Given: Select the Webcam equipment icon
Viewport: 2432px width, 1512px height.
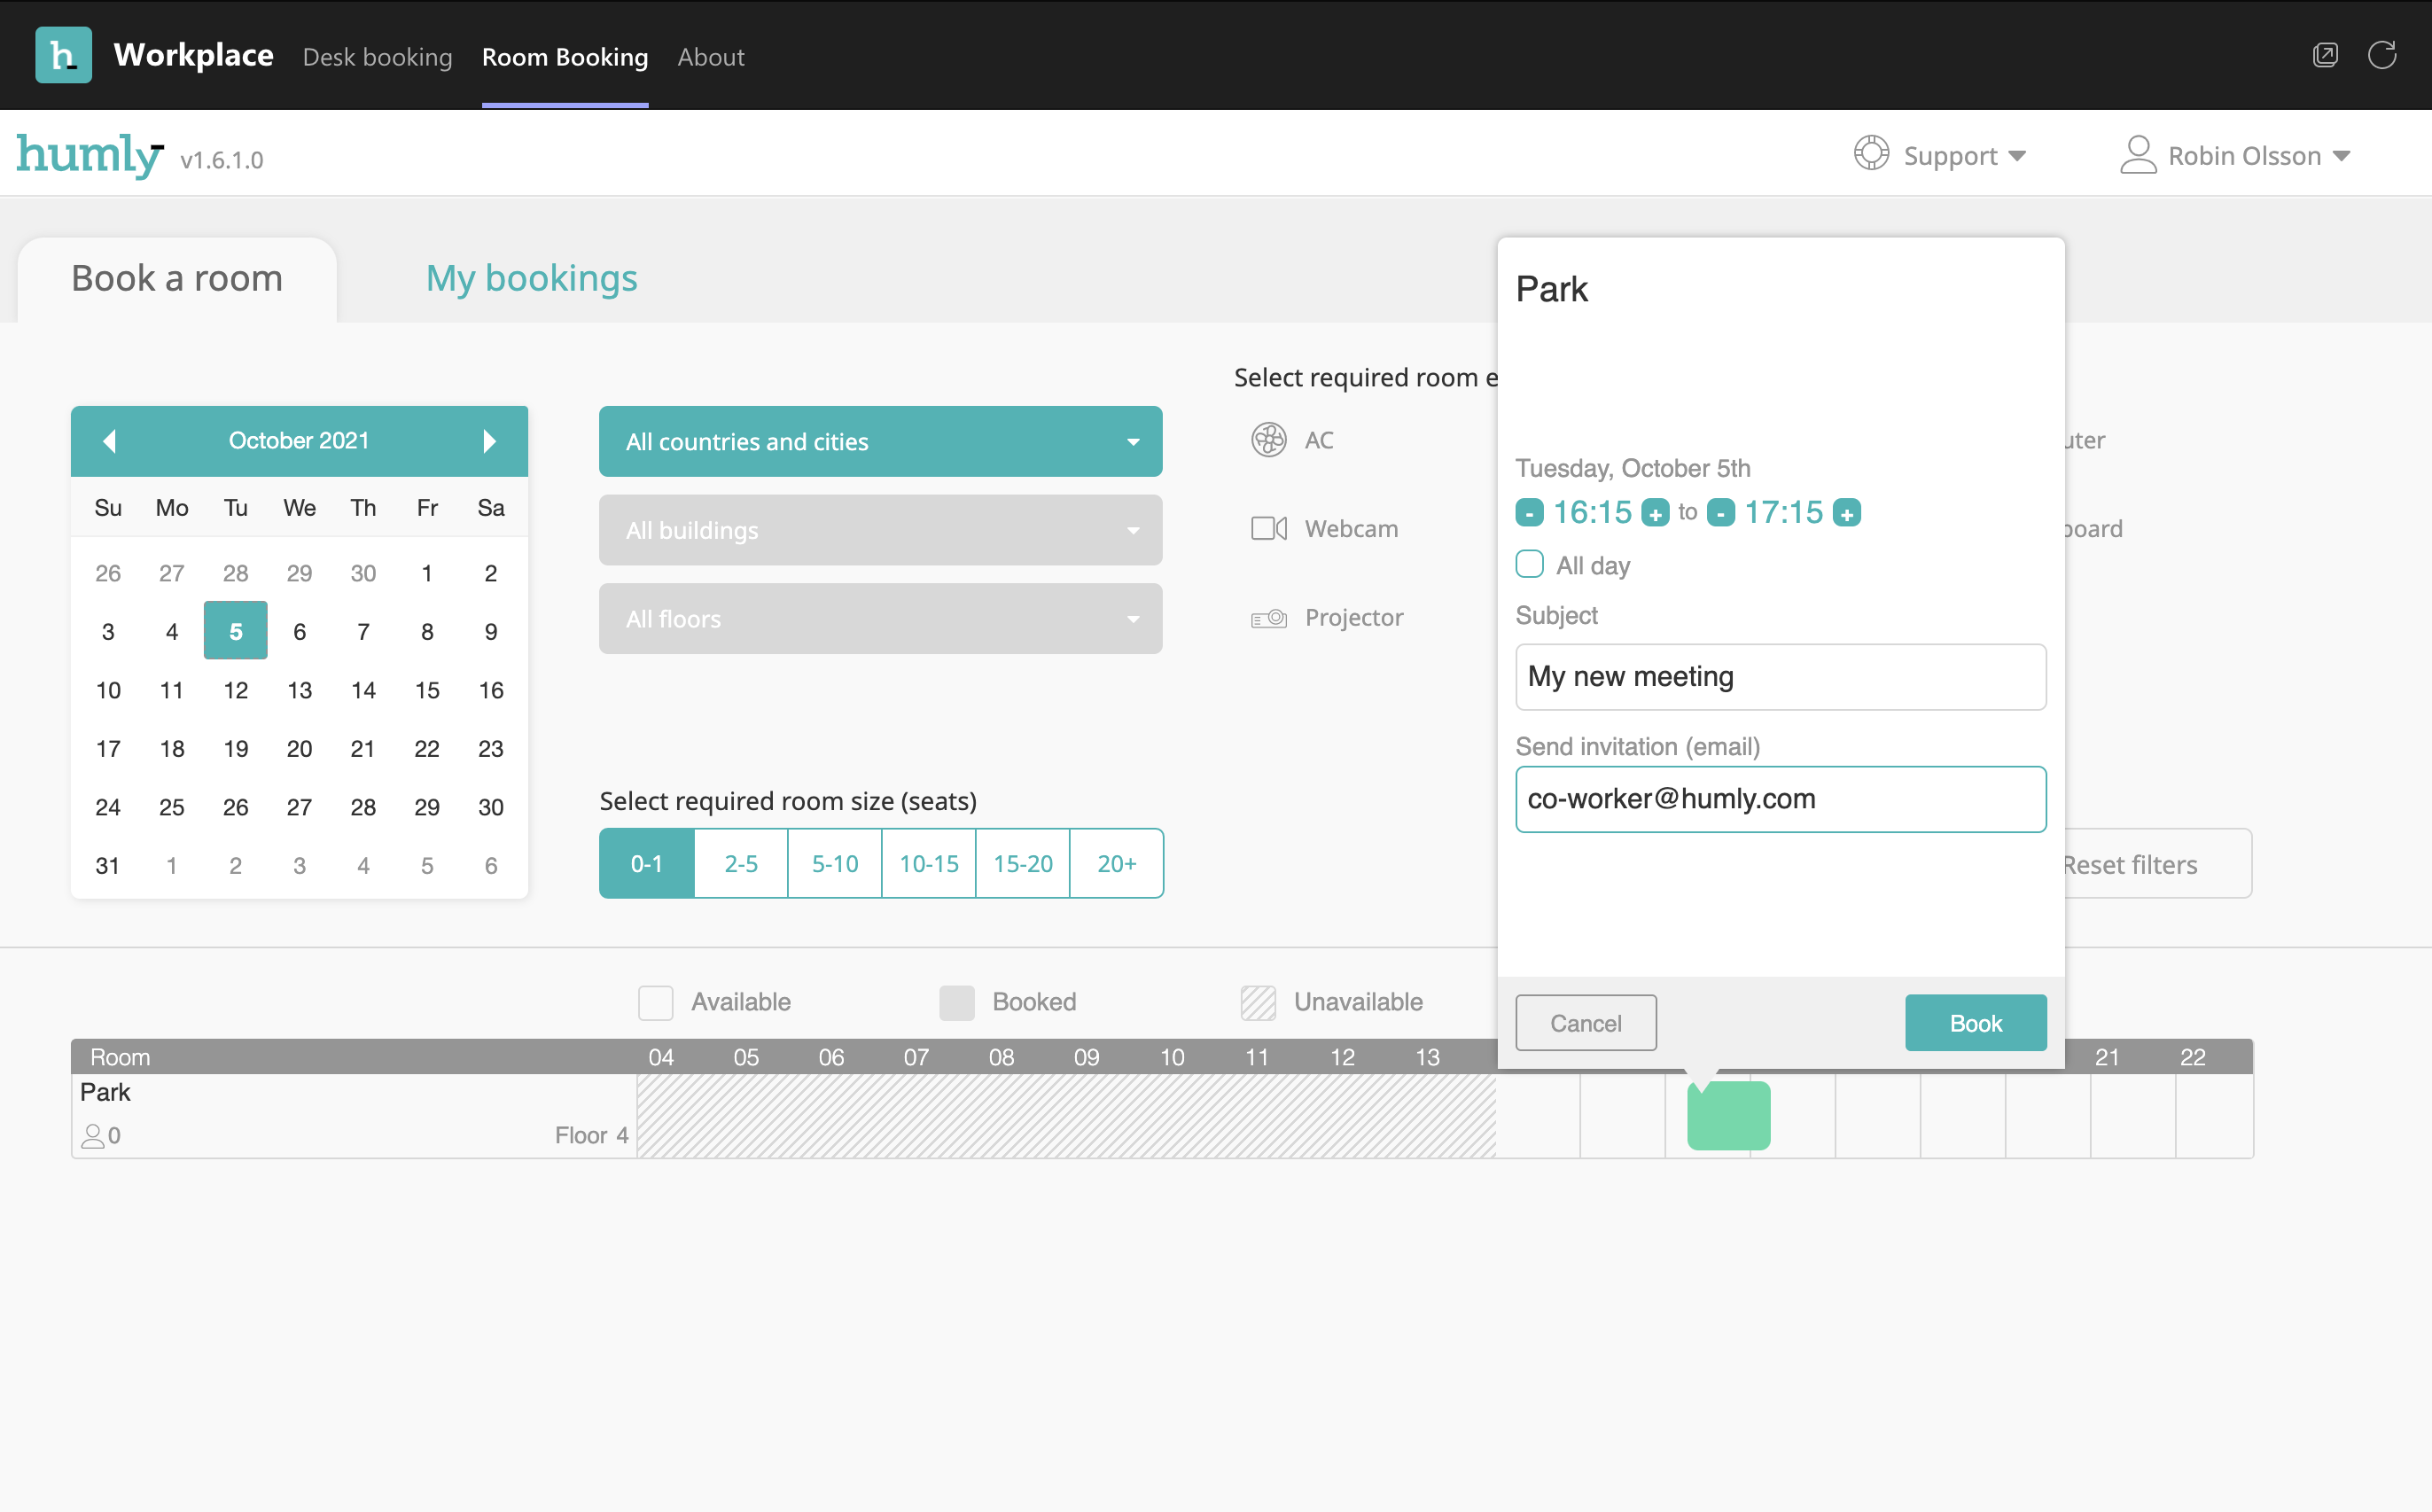Looking at the screenshot, I should [x=1268, y=528].
